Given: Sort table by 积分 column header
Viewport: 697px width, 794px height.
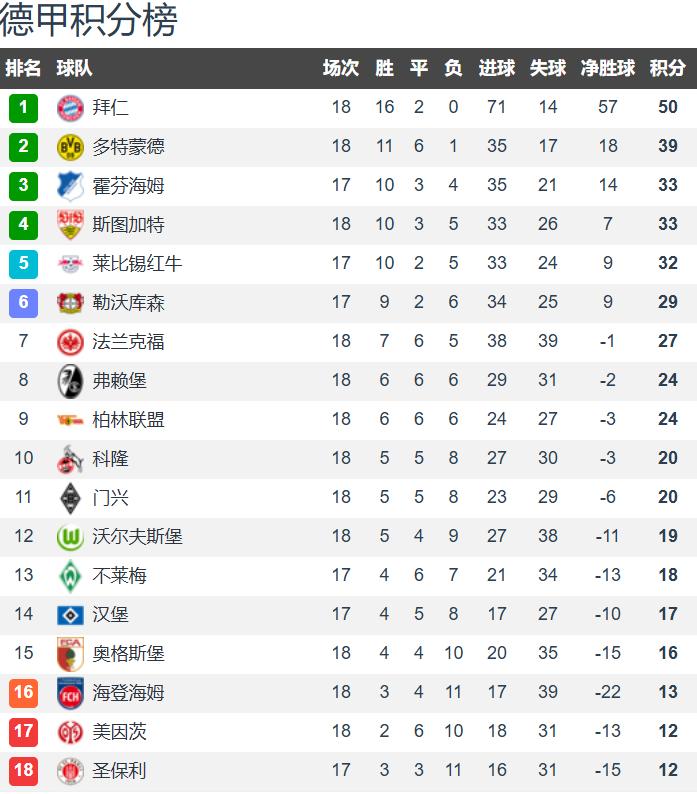Looking at the screenshot, I should (667, 68).
